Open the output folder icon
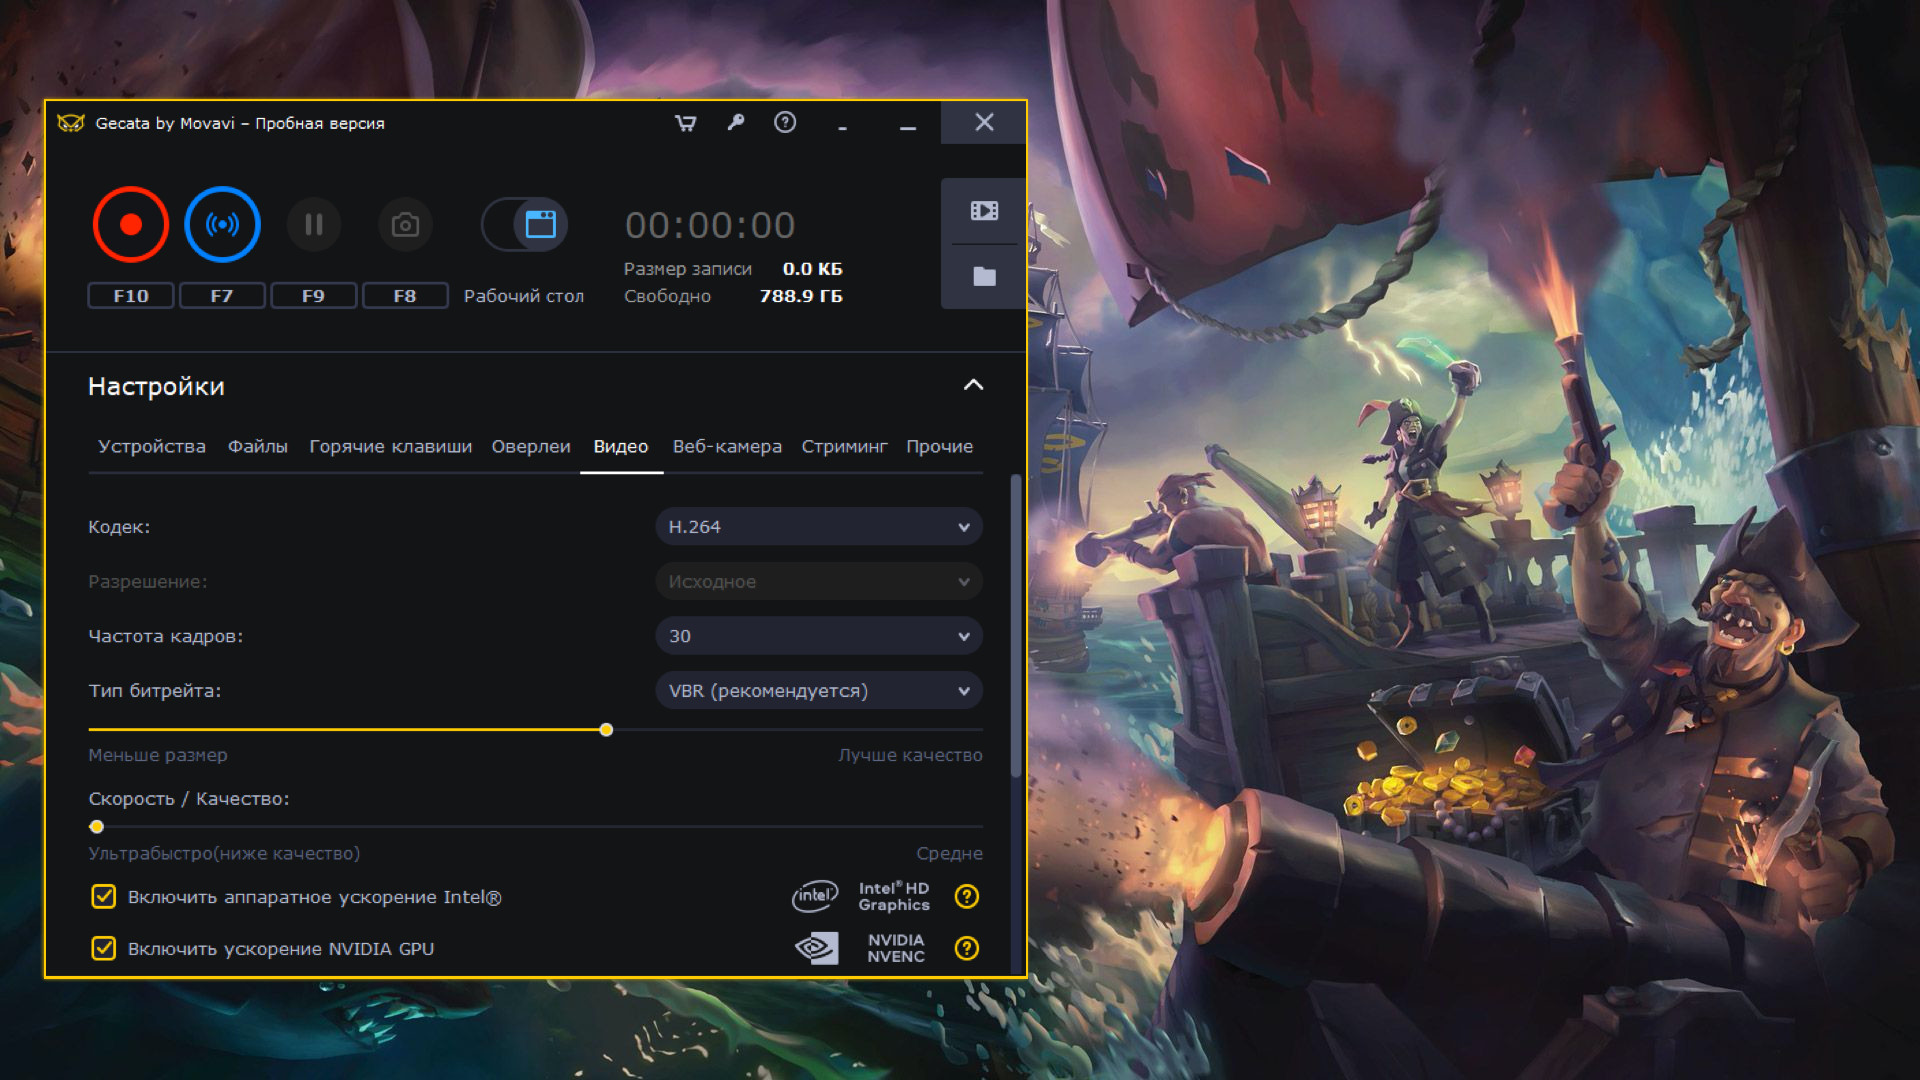The height and width of the screenshot is (1080, 1920). coord(984,276)
